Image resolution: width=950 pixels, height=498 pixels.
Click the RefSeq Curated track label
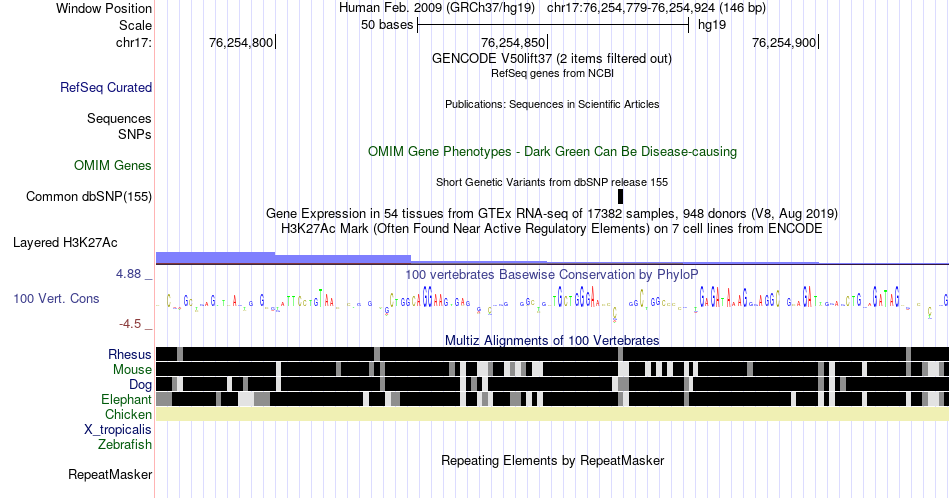coord(105,87)
